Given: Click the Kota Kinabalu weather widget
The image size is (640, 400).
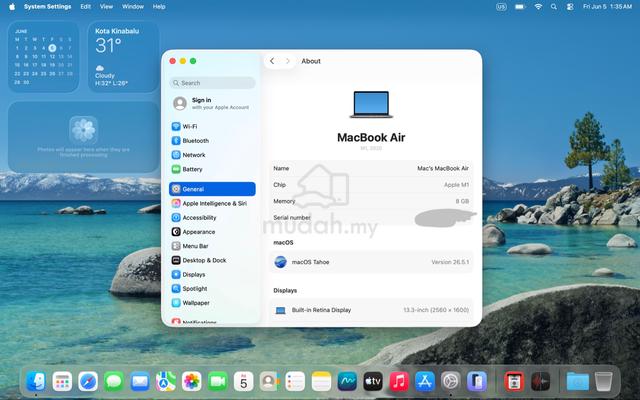Looking at the screenshot, I should (123, 57).
